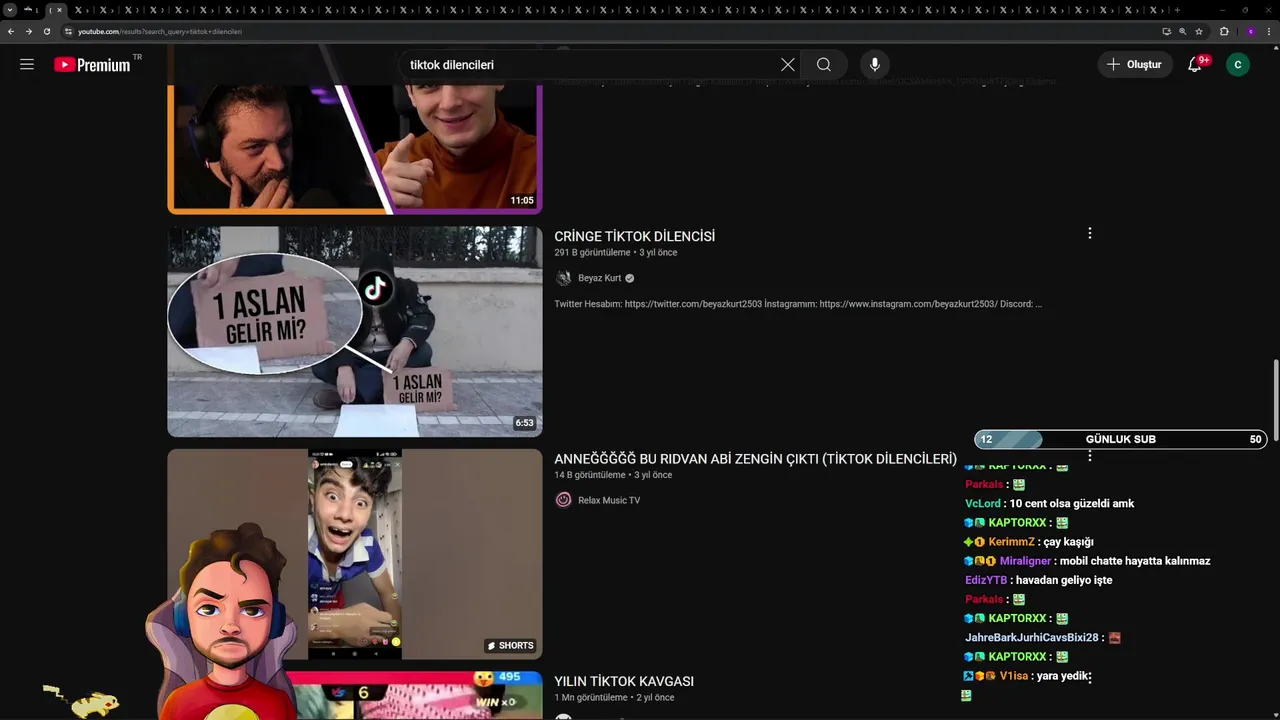1280x720 pixels.
Task: Open more options for CRİNGE TİKTOK DİLENCİSİ
Action: click(x=1089, y=233)
